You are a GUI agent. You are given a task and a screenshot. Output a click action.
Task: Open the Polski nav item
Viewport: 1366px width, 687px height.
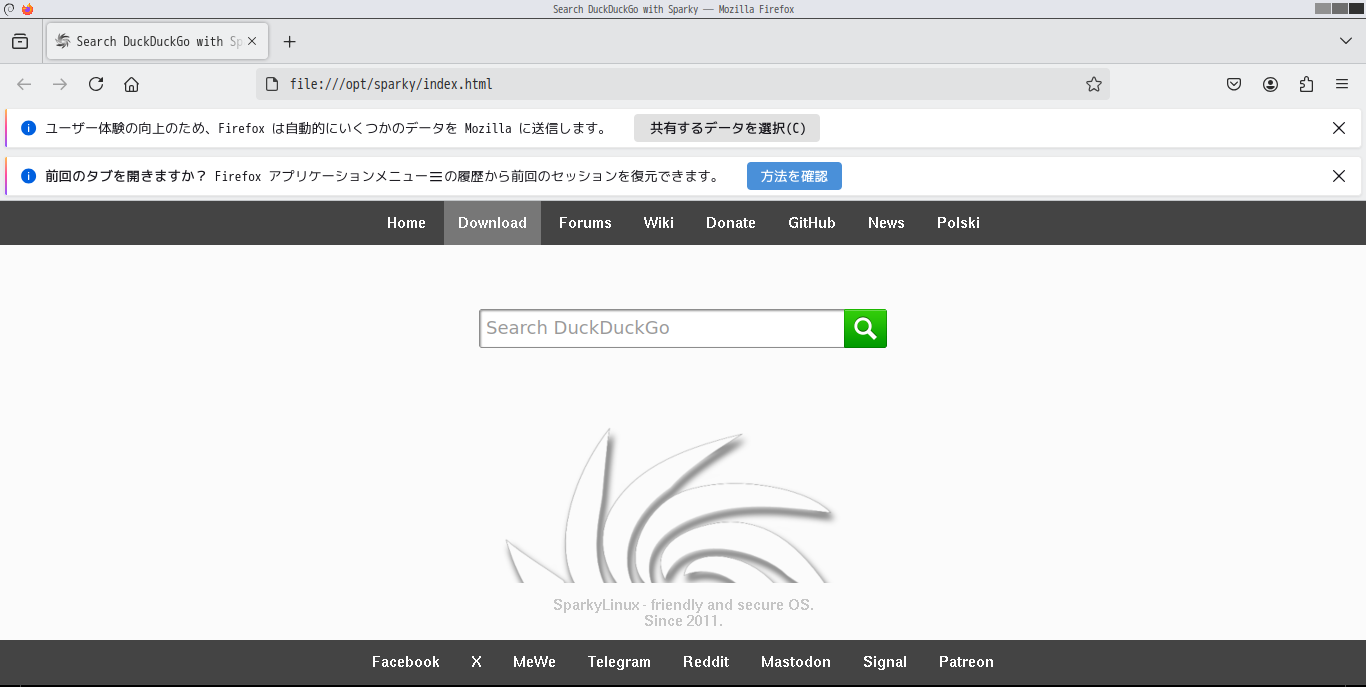click(958, 223)
